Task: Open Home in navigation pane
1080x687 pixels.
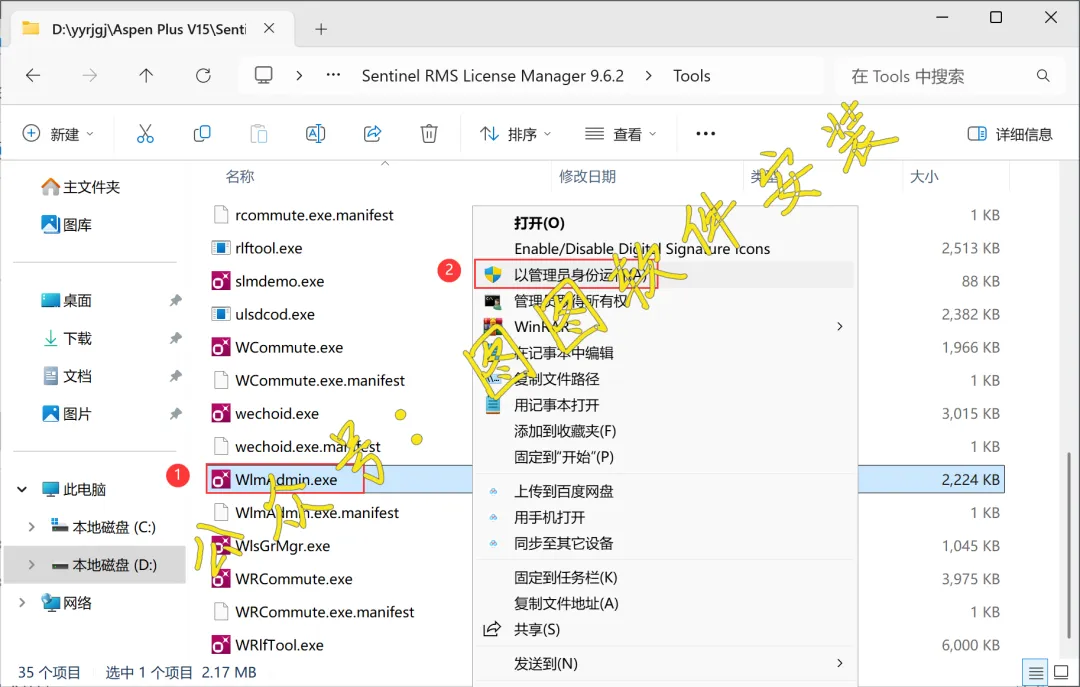Action: click(x=81, y=187)
